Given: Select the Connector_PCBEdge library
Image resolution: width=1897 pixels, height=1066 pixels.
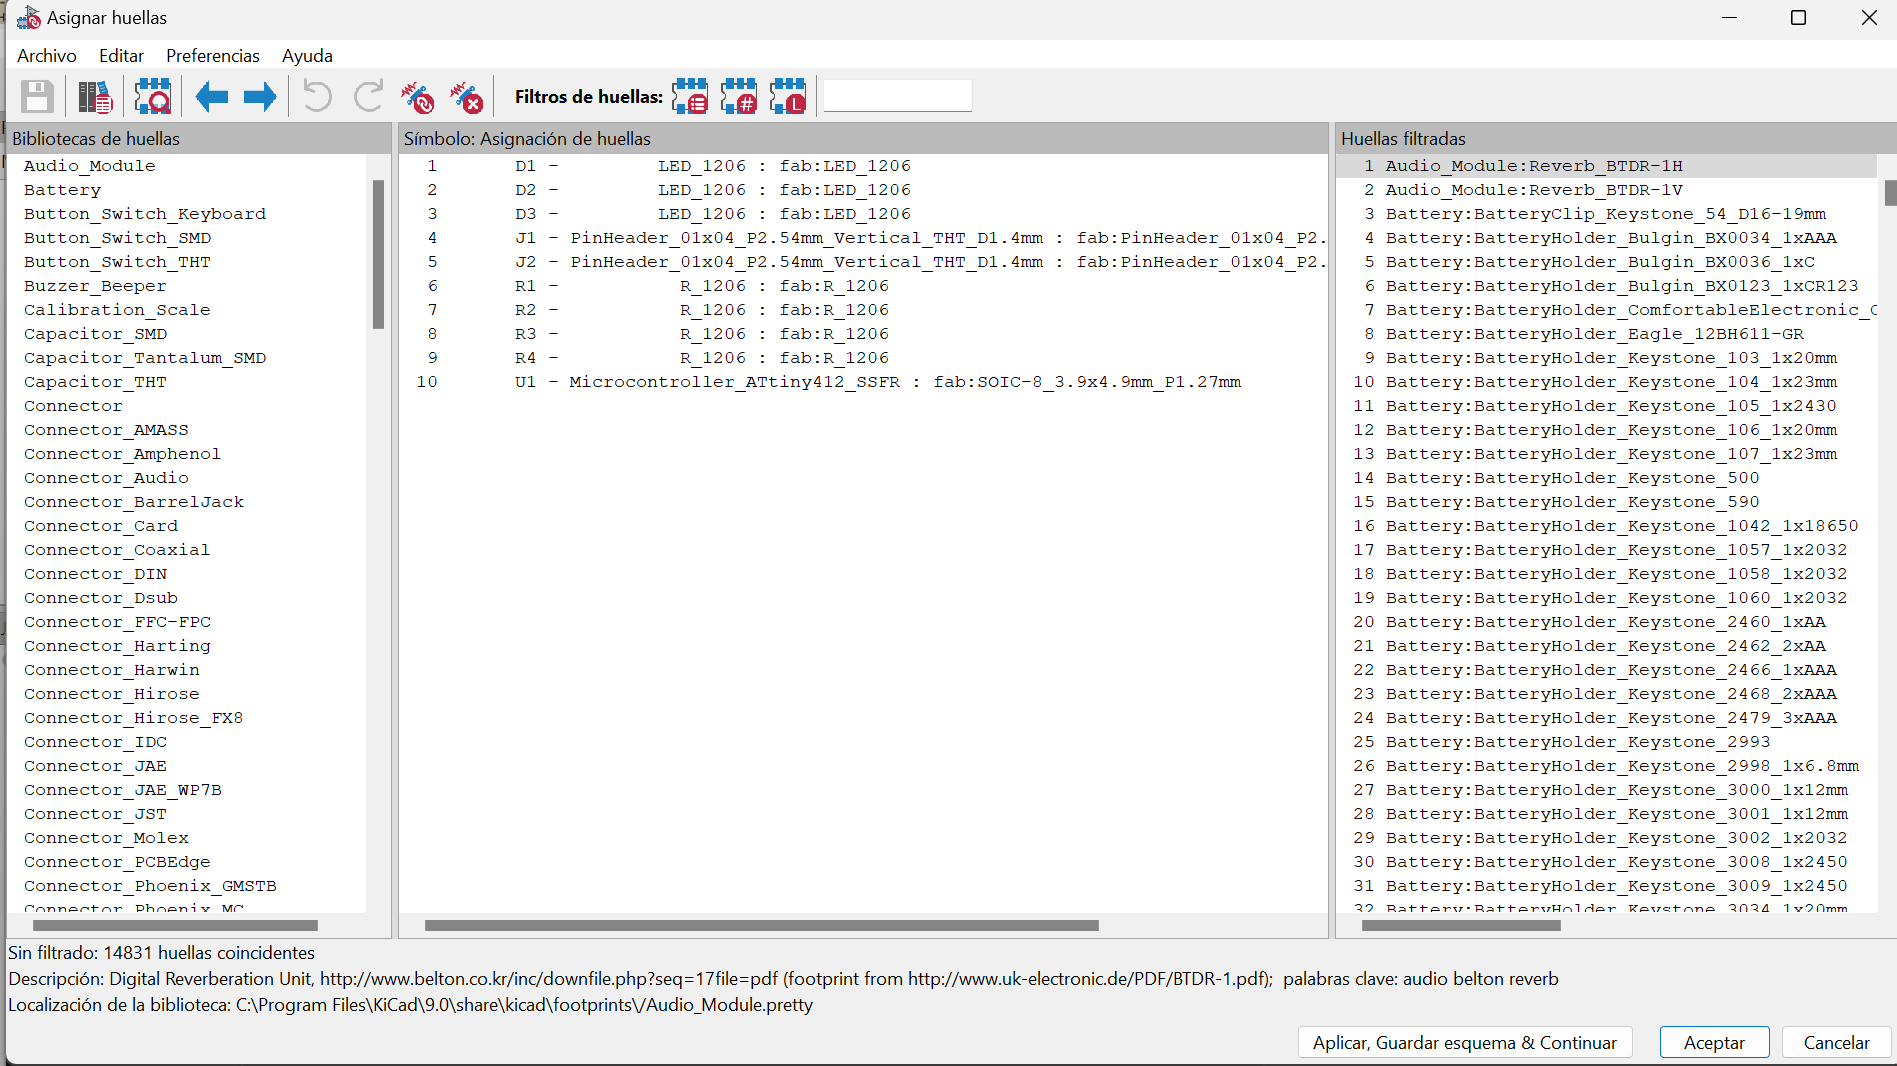Looking at the screenshot, I should point(117,862).
